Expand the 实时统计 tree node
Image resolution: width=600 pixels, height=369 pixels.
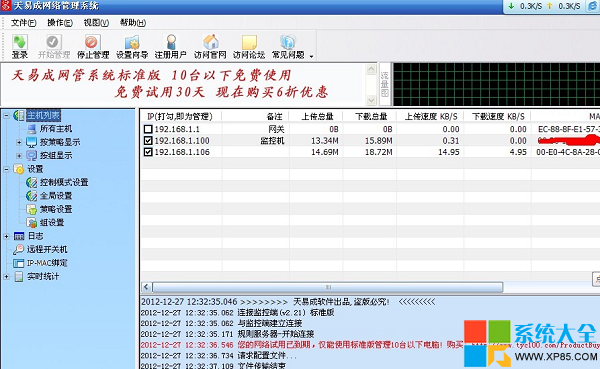(7, 276)
